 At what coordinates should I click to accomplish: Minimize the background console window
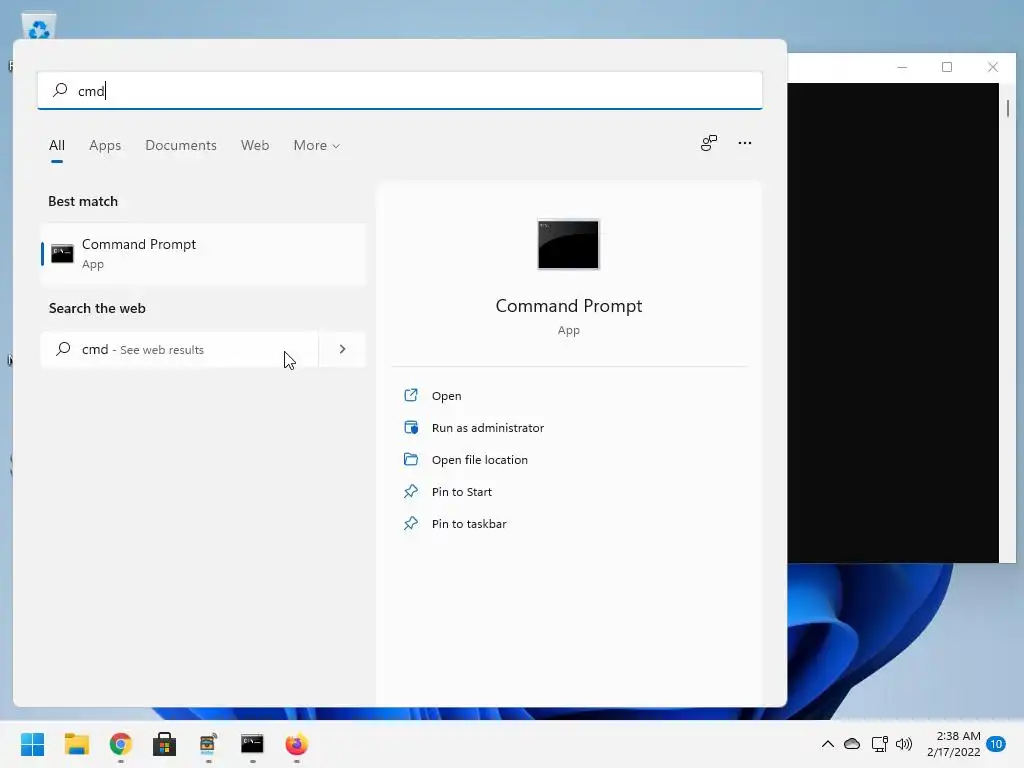tap(902, 67)
